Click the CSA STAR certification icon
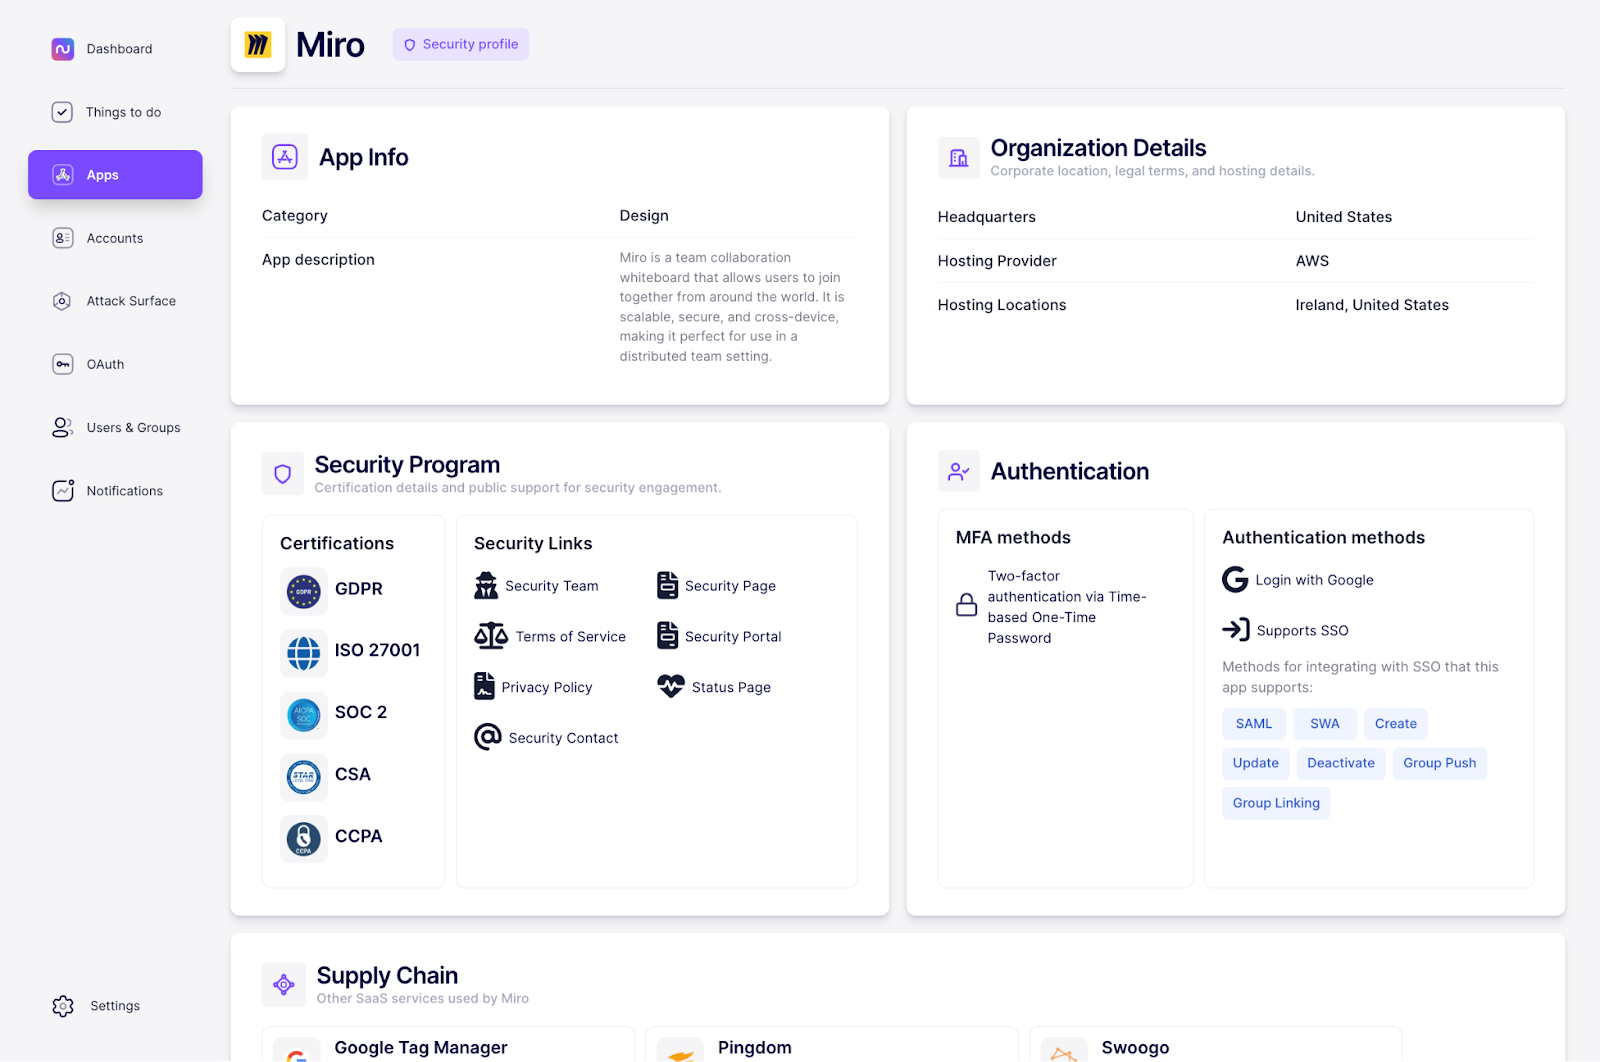Image resolution: width=1600 pixels, height=1062 pixels. [x=303, y=776]
